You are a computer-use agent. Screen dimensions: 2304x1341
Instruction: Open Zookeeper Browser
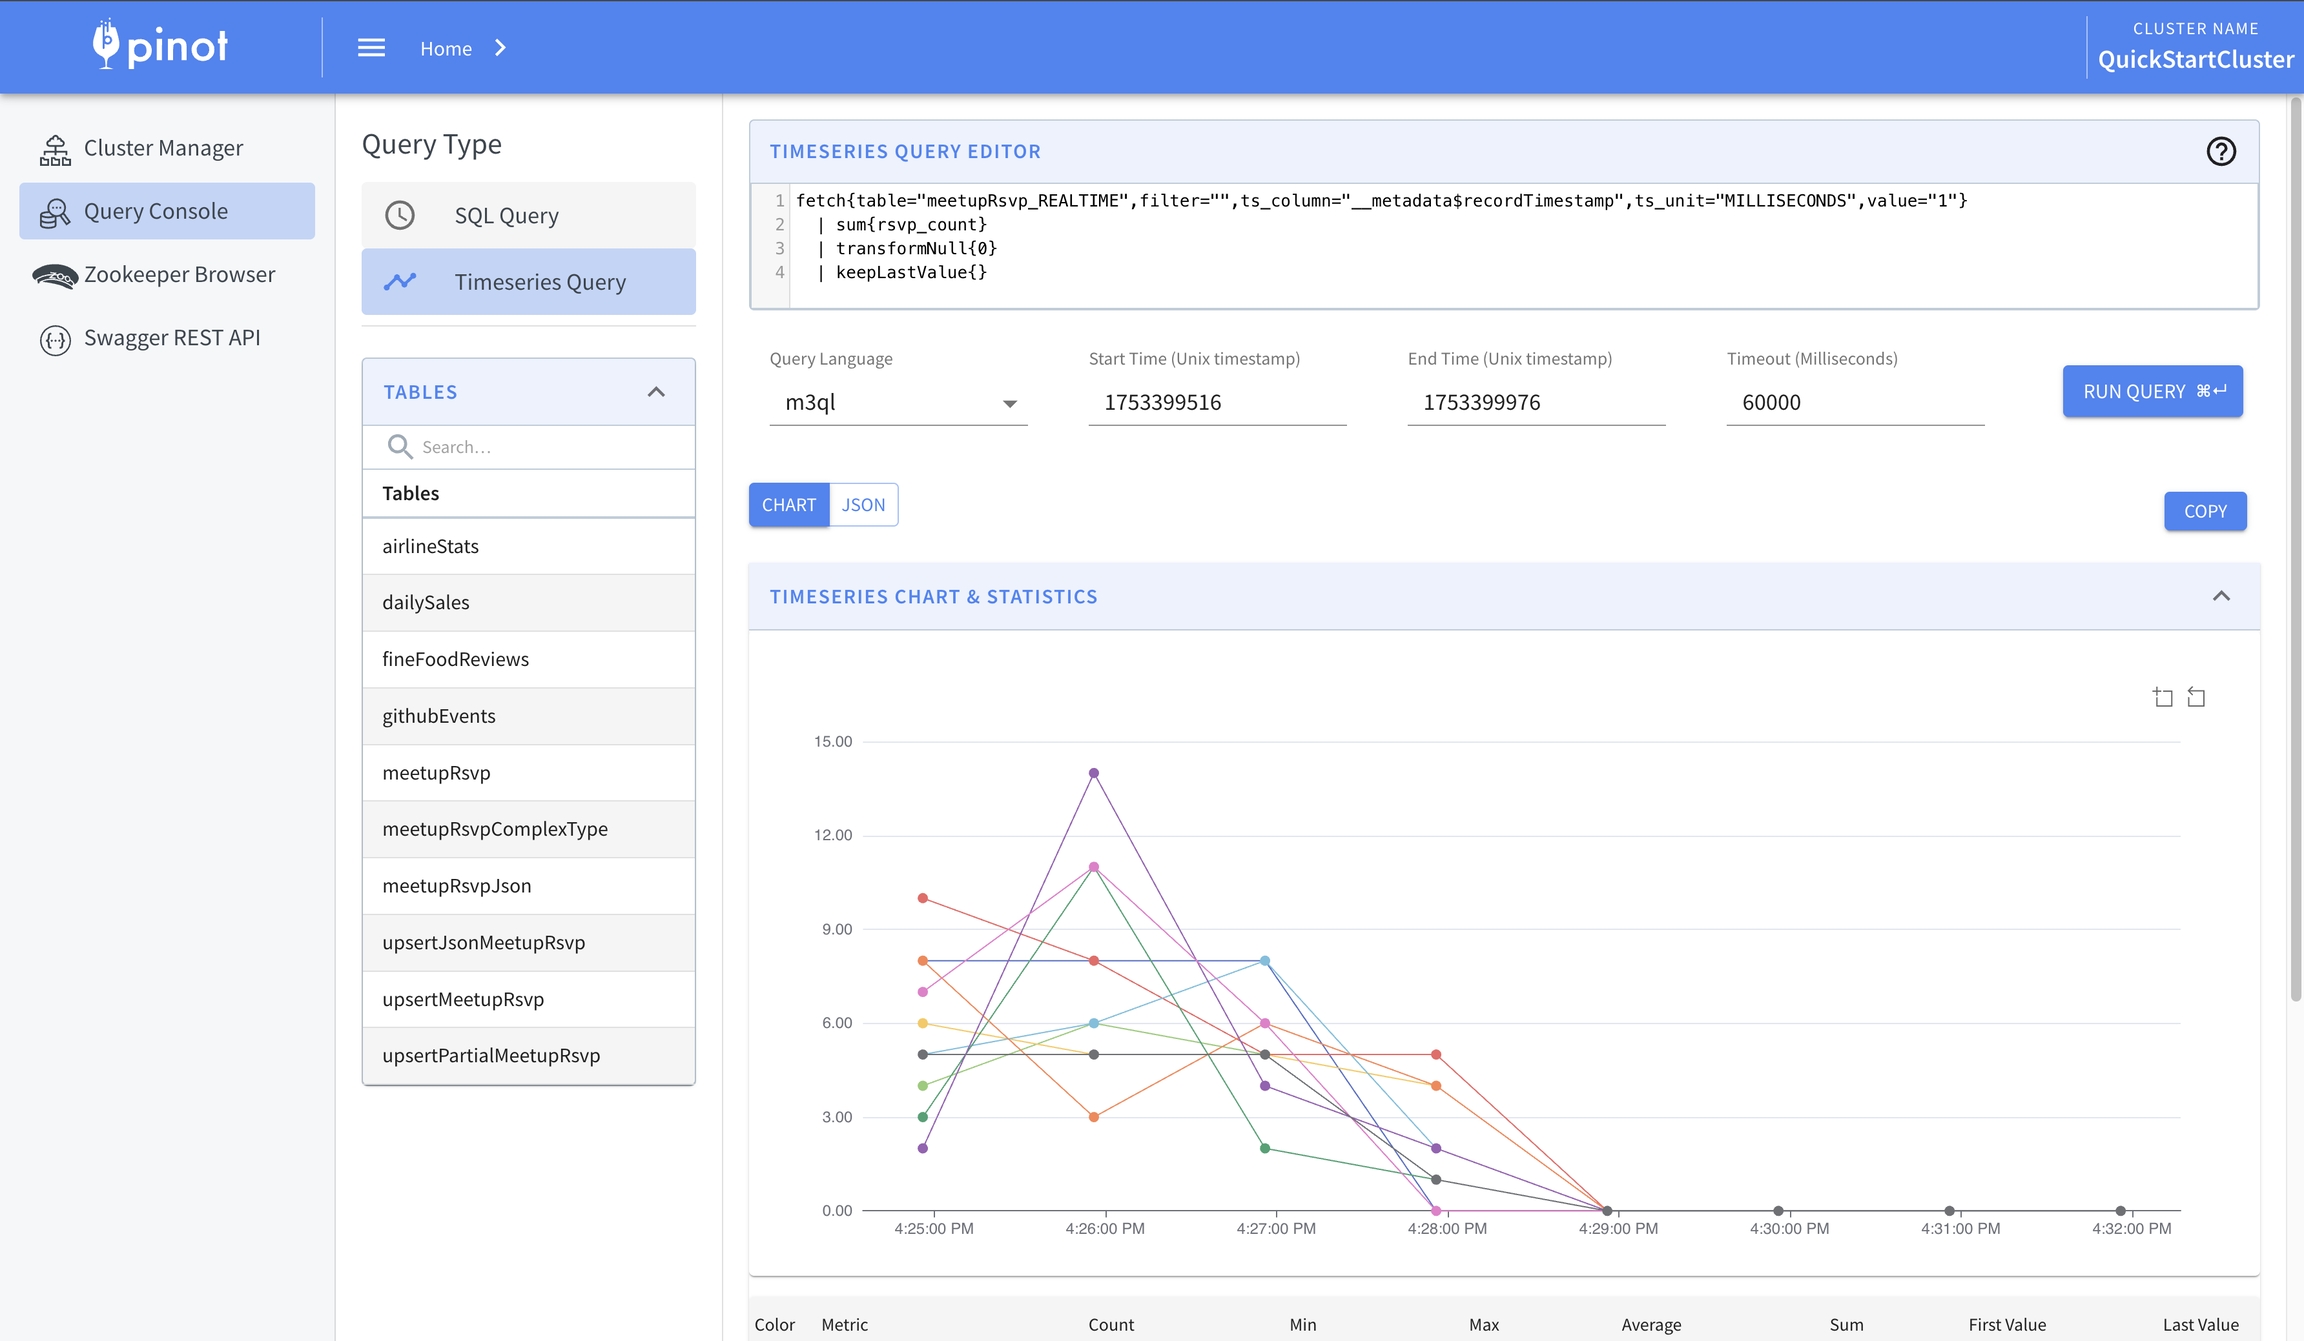179,275
